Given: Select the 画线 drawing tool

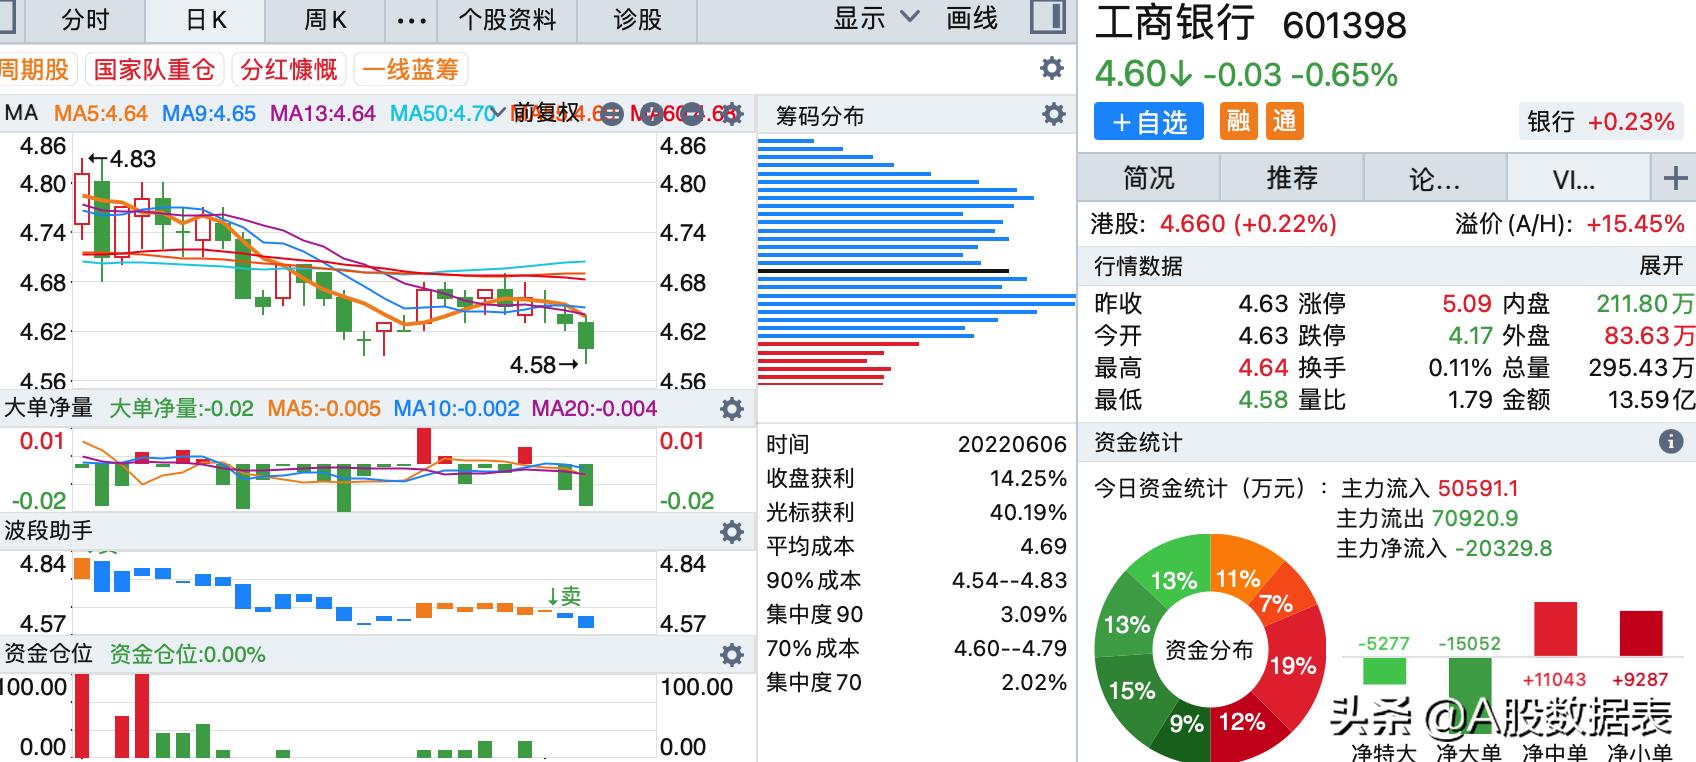Looking at the screenshot, I should click(972, 18).
